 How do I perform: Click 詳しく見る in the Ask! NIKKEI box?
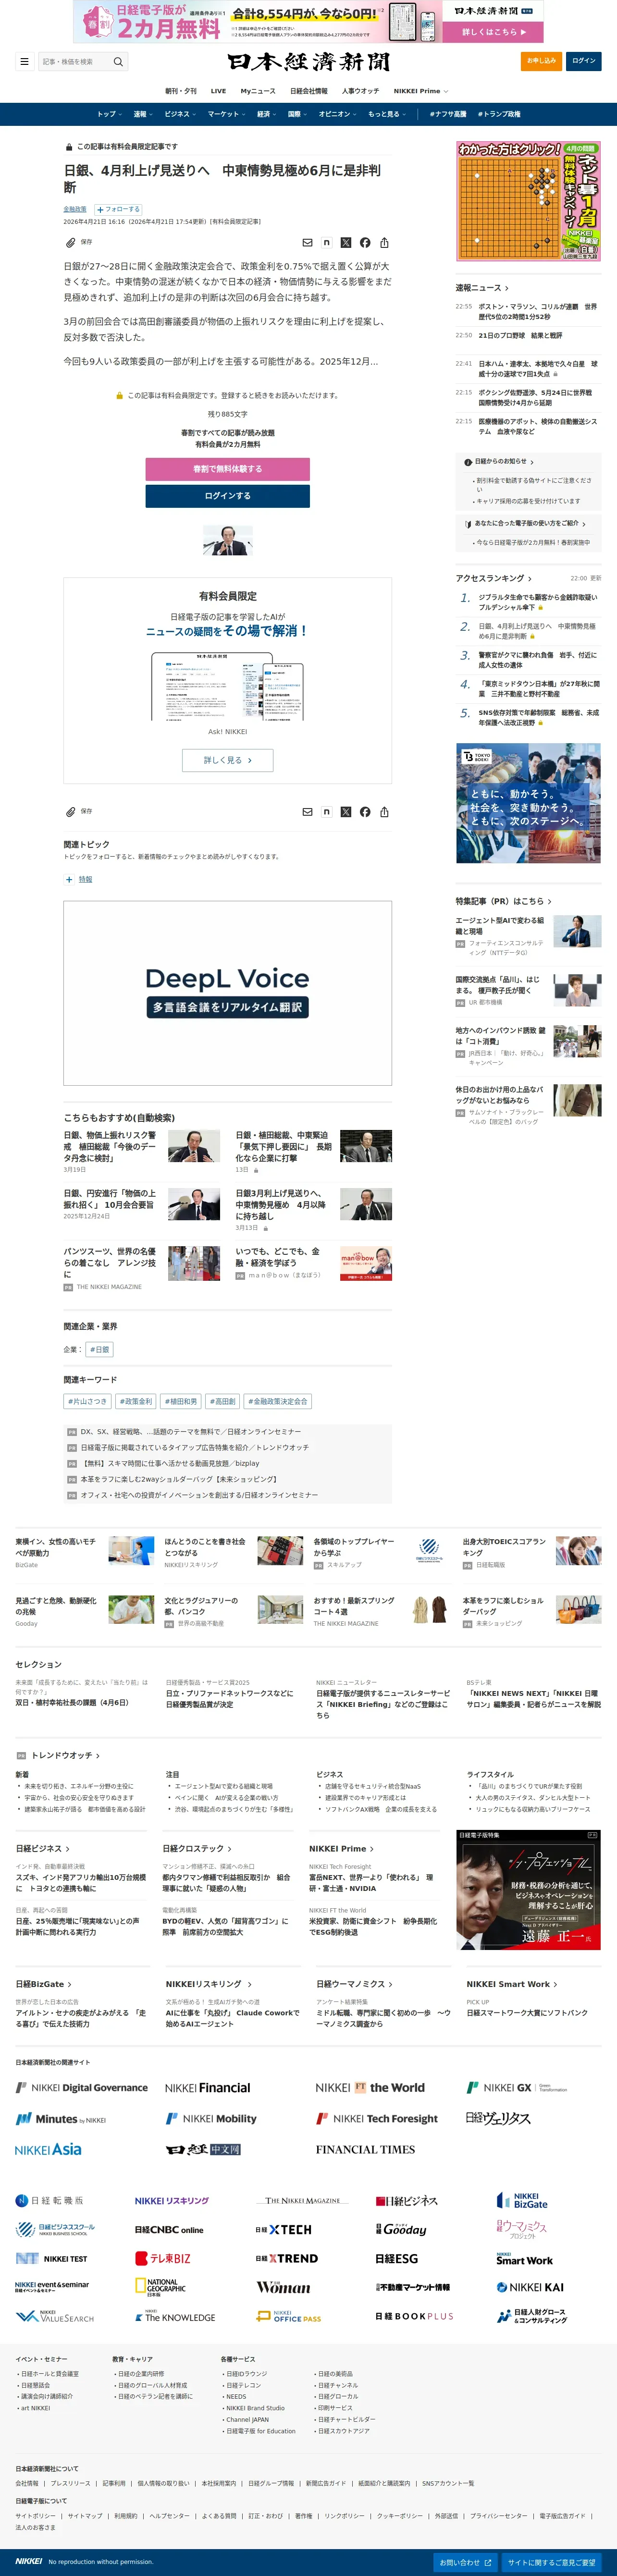click(228, 760)
